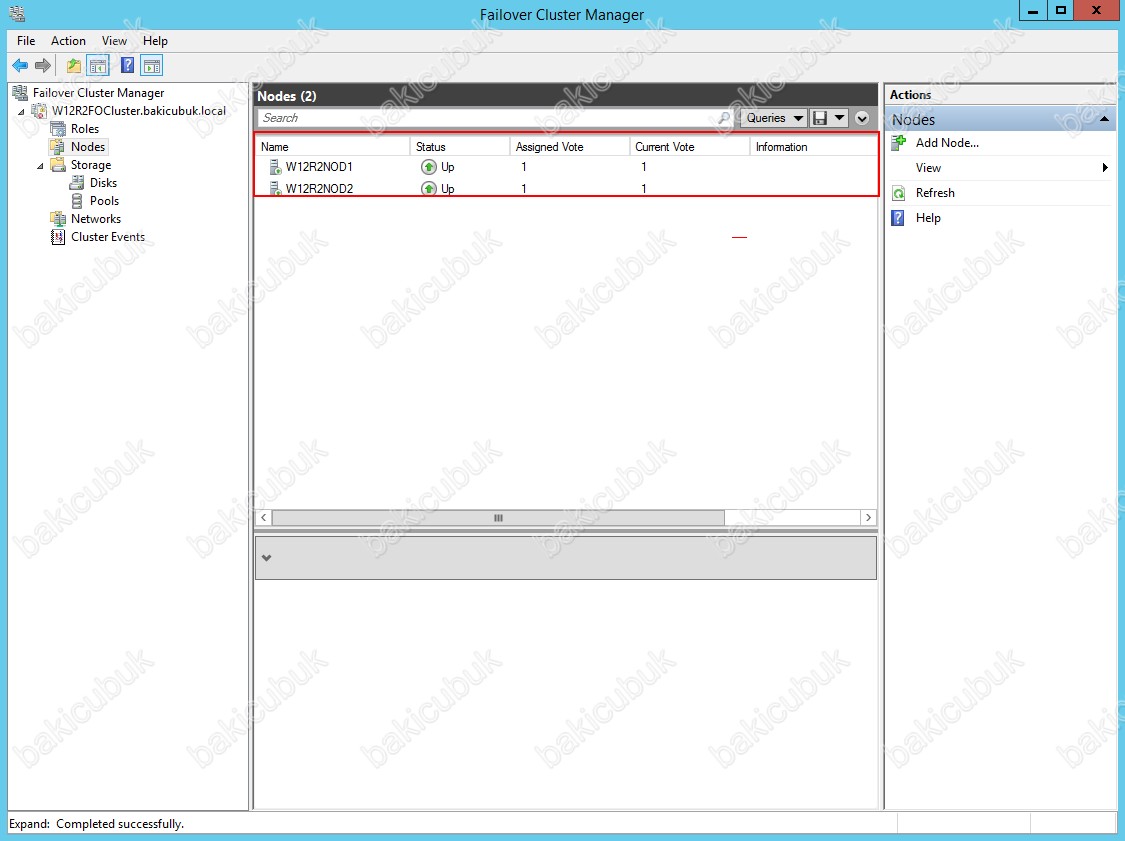Click the scrollbar left arrow
Image resolution: width=1125 pixels, height=841 pixels.
(264, 517)
